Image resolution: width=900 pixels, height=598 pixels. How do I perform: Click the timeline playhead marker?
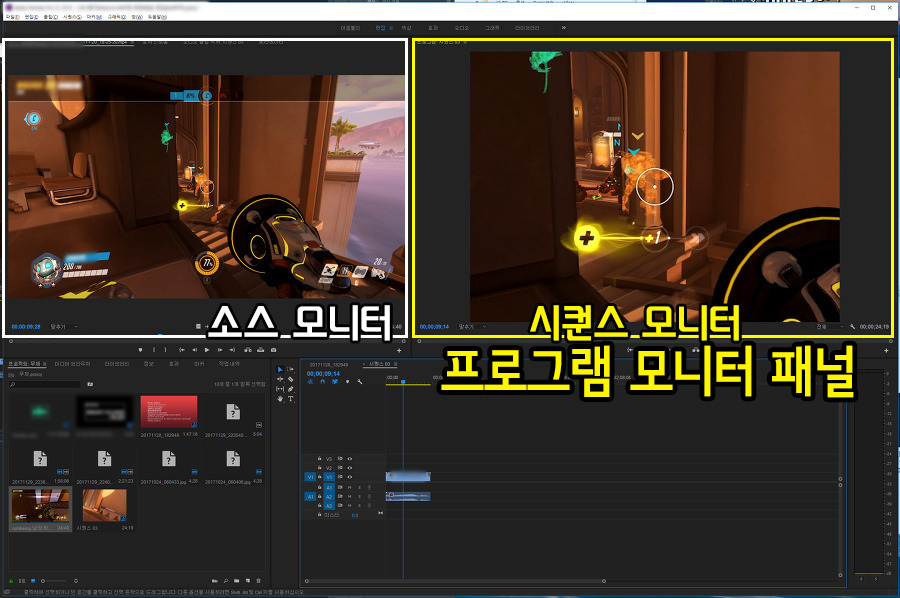(403, 382)
